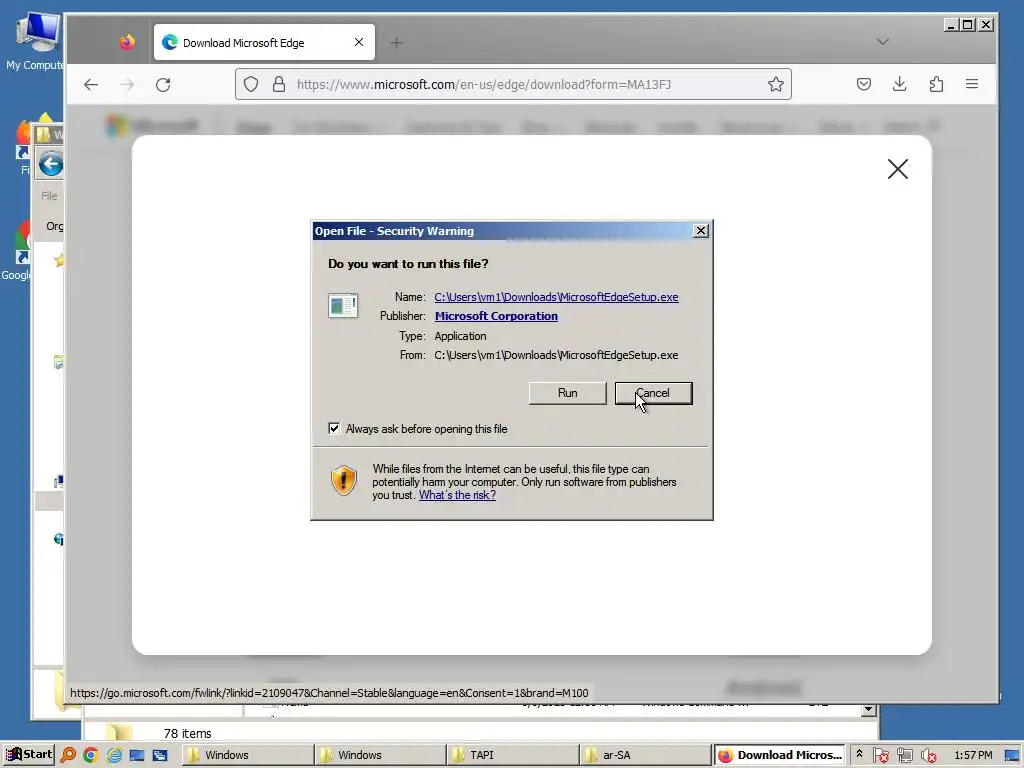Open the Firefox downloads panel
Screen dimensions: 1024x768
coord(899,84)
